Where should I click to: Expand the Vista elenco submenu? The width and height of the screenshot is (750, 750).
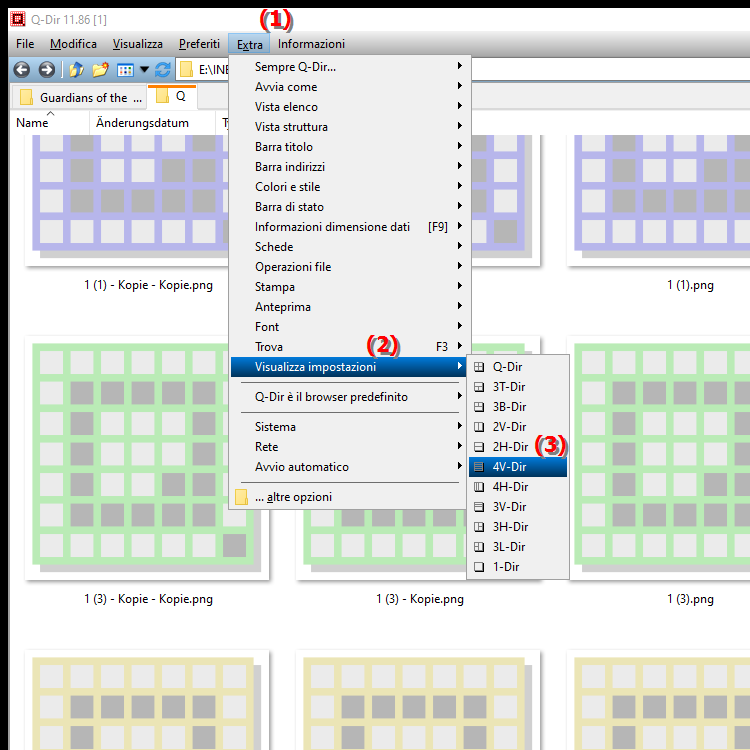tap(349, 107)
